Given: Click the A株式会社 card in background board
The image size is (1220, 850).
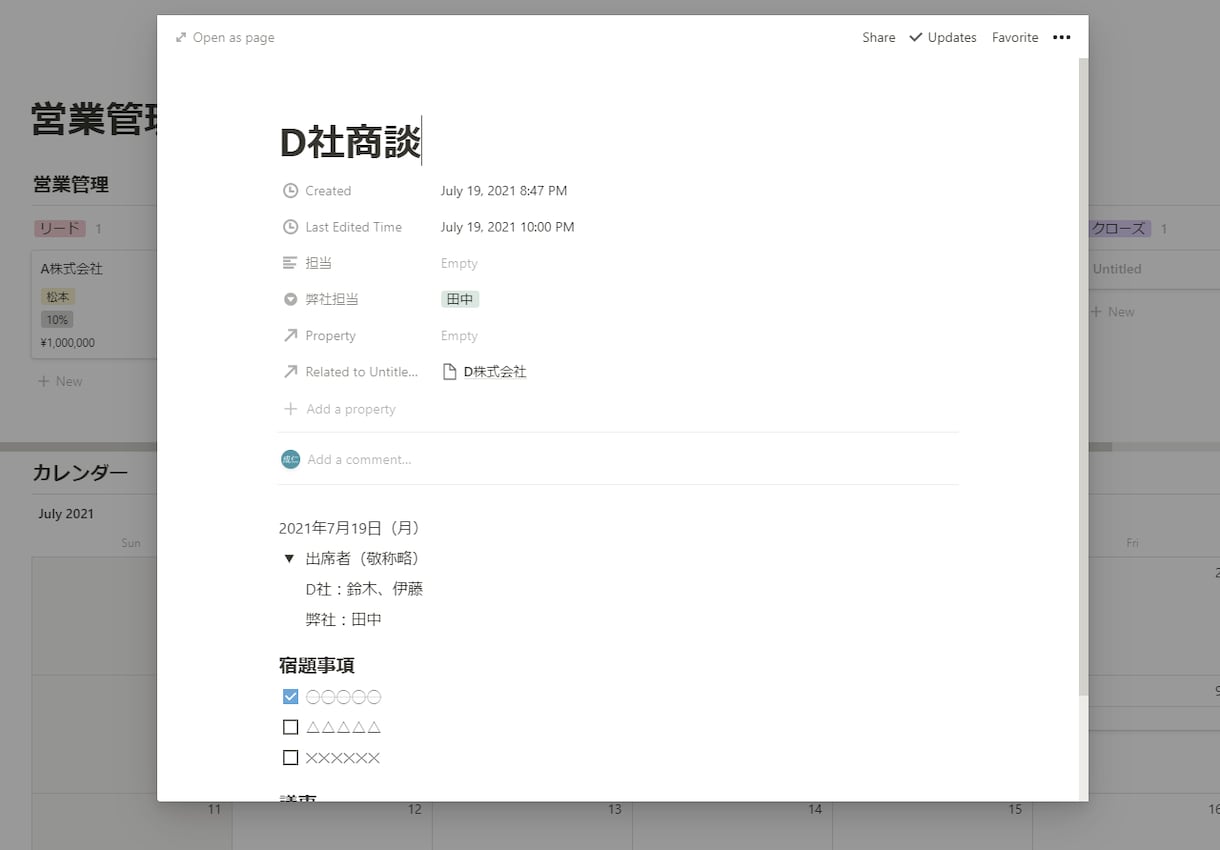Looking at the screenshot, I should (x=95, y=304).
